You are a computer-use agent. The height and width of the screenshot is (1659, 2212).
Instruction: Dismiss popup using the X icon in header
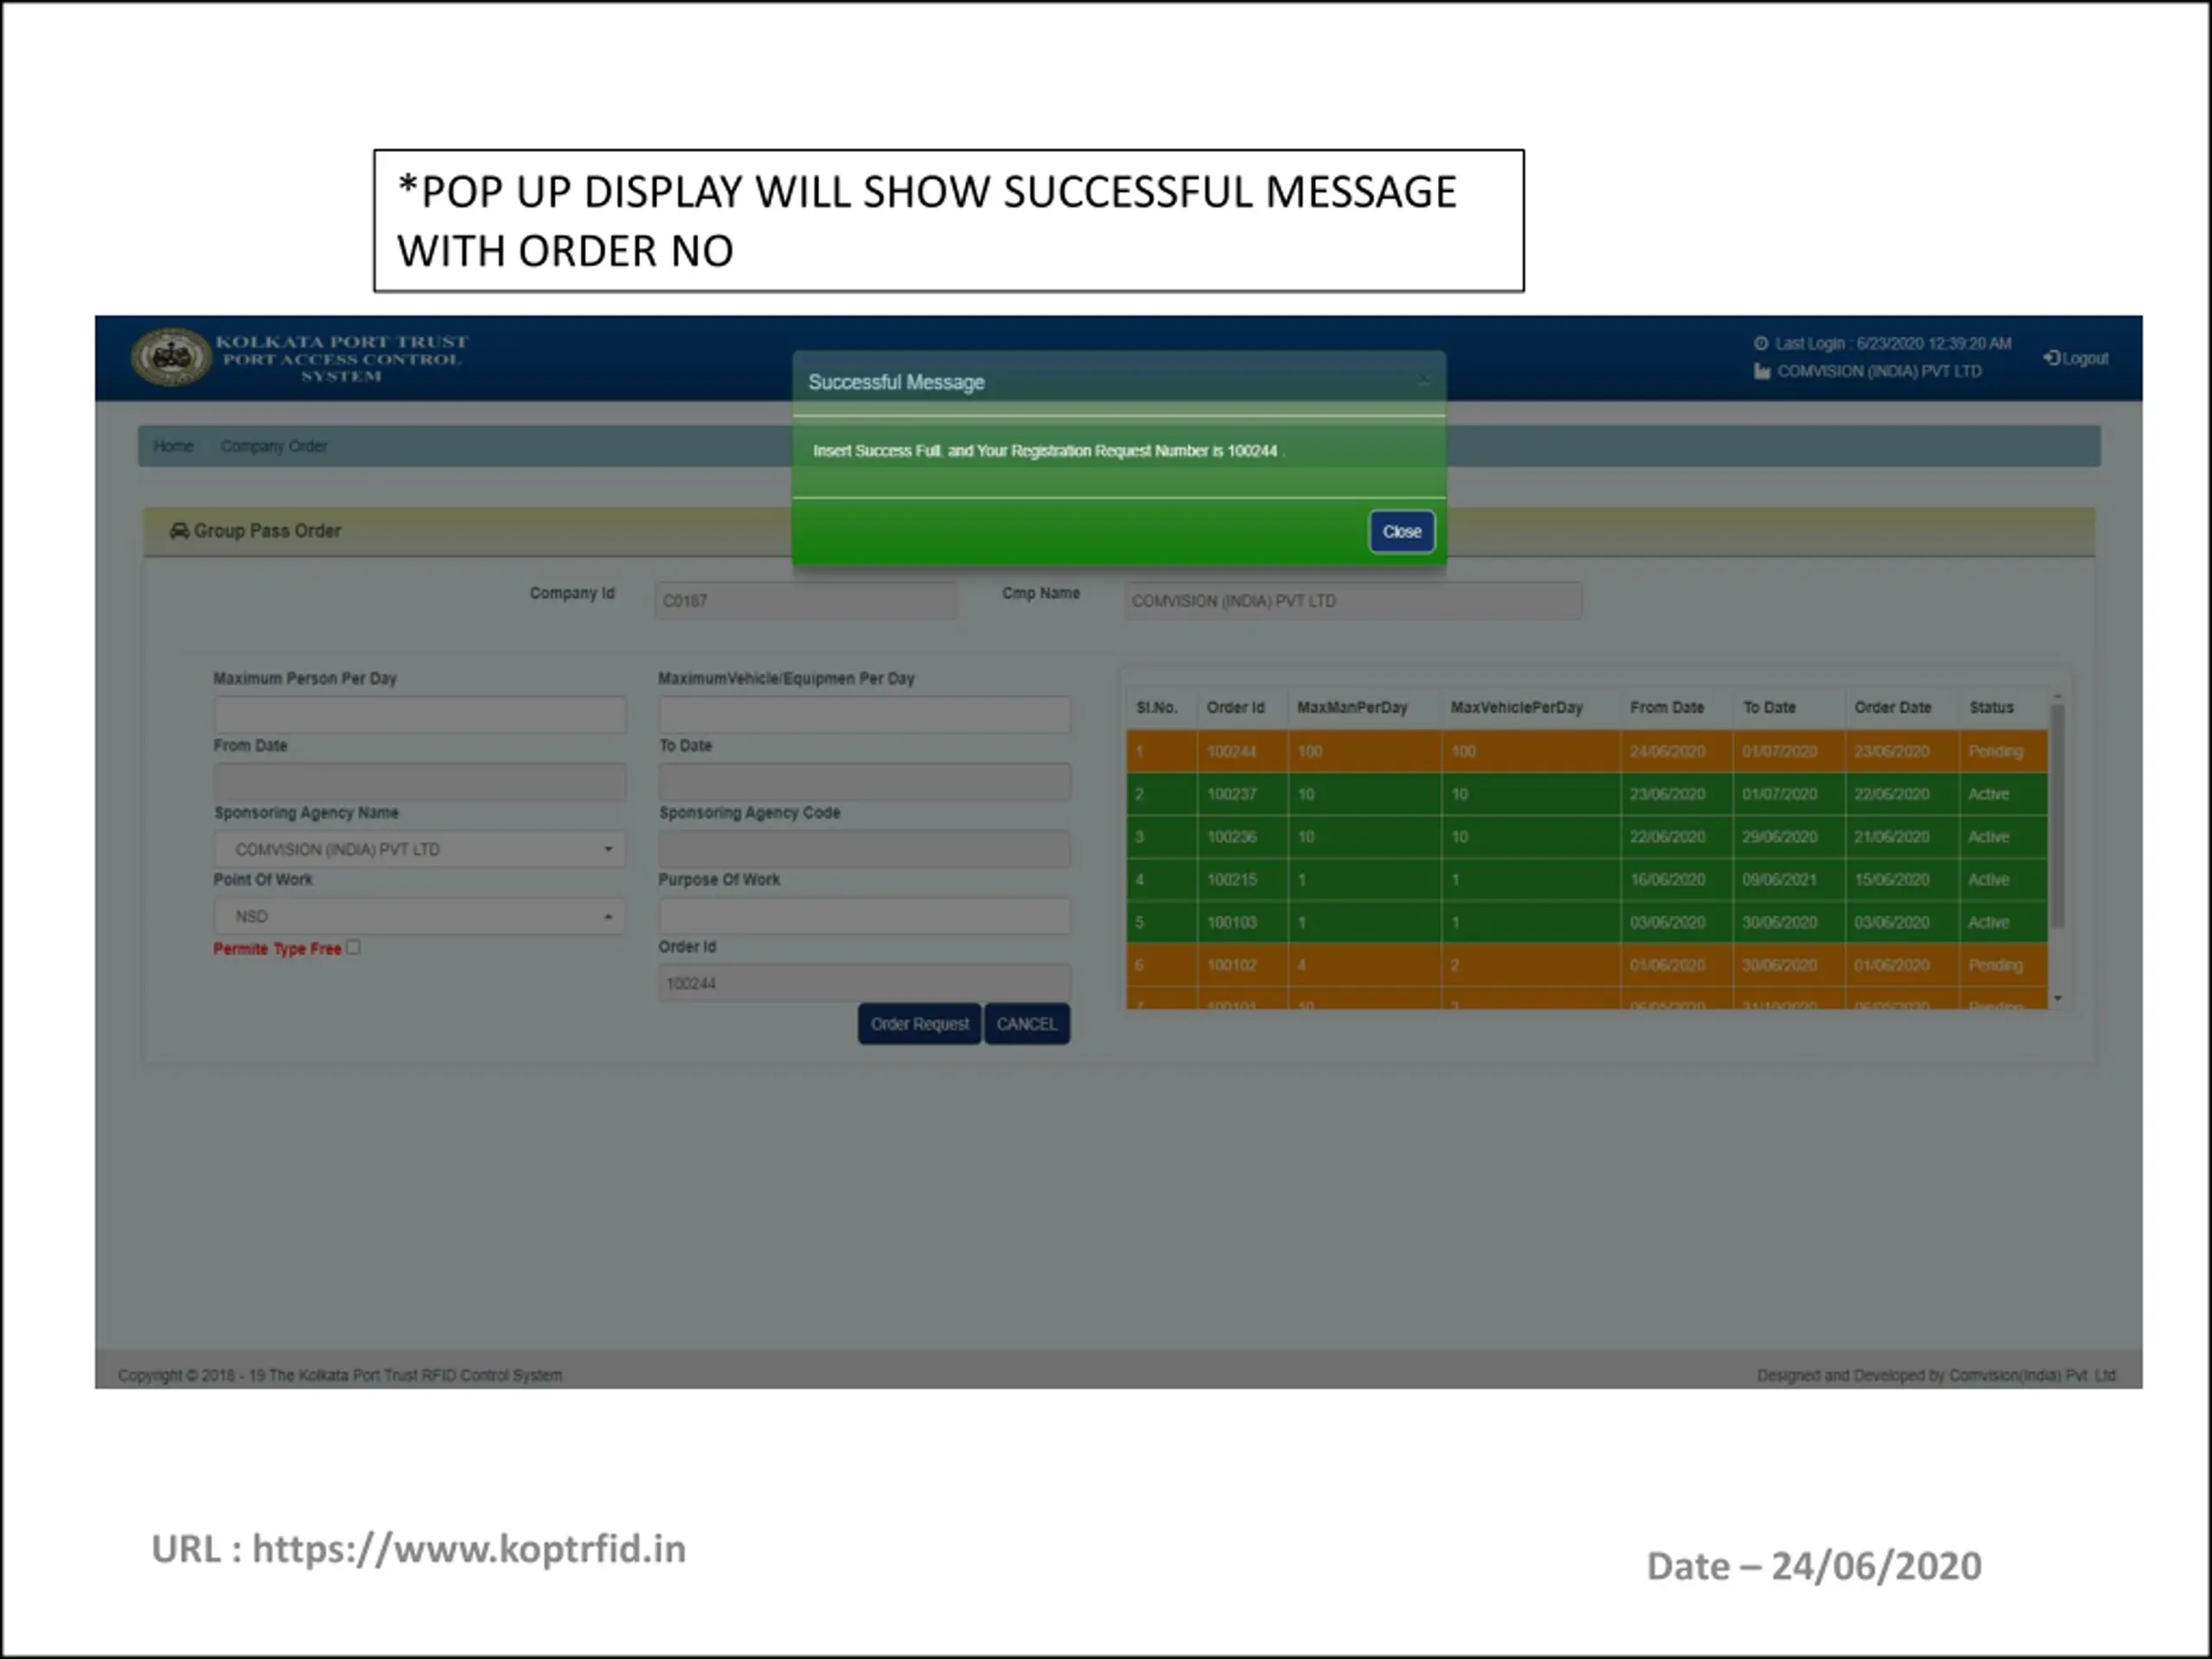point(1424,381)
